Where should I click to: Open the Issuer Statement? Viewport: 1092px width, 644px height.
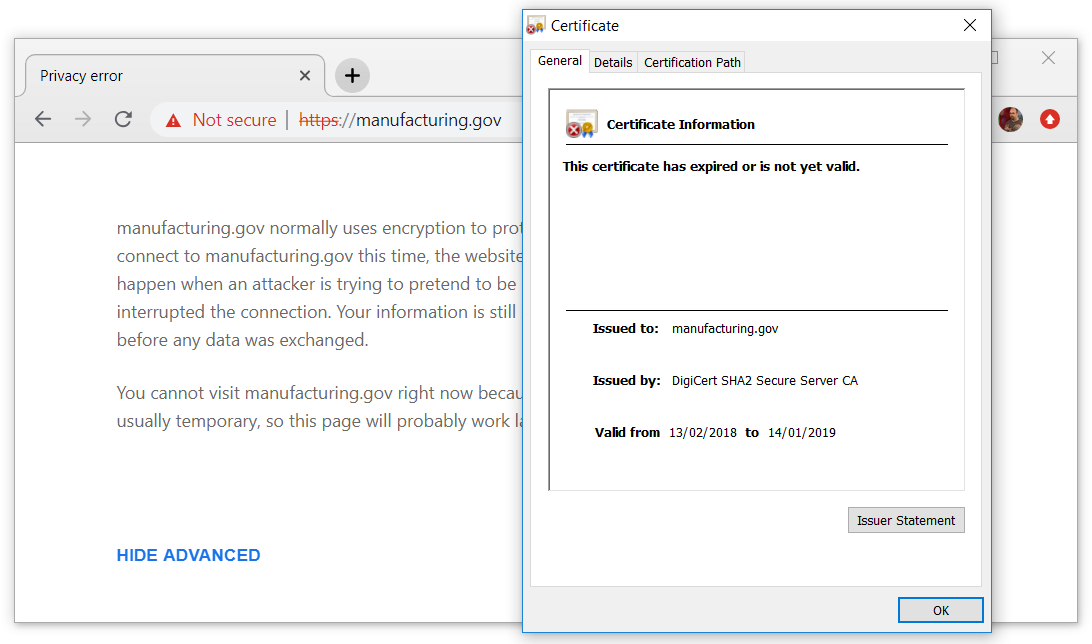(x=906, y=520)
